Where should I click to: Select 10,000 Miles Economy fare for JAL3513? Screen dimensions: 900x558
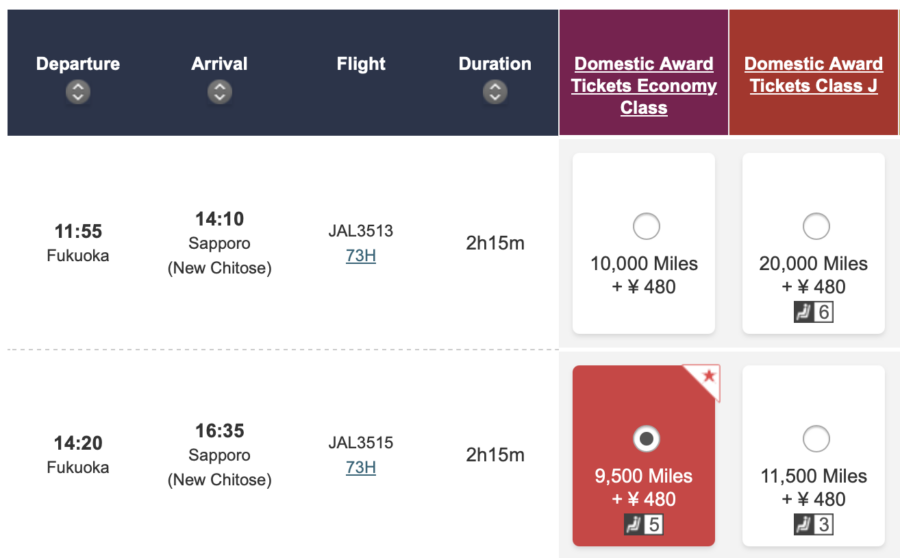[x=646, y=227]
